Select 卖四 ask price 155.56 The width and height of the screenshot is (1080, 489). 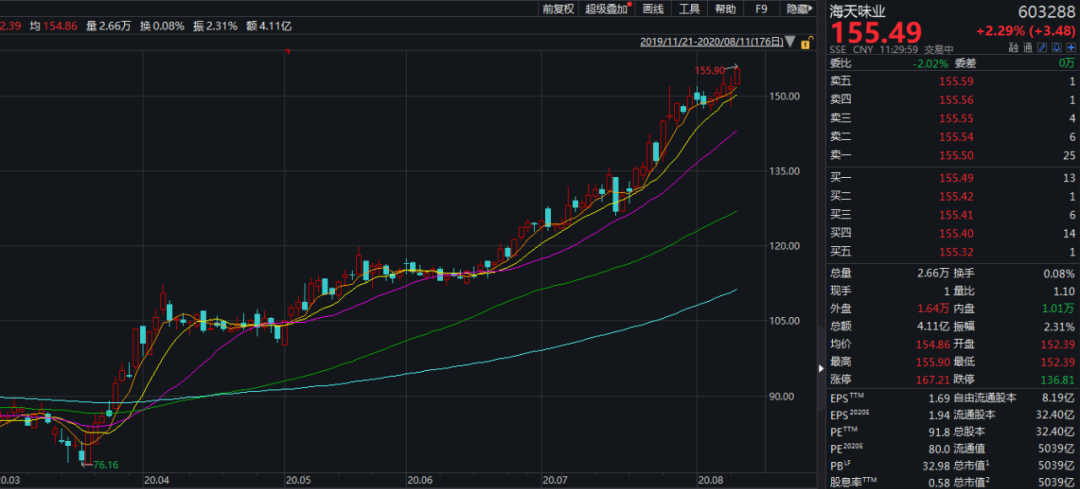point(957,100)
